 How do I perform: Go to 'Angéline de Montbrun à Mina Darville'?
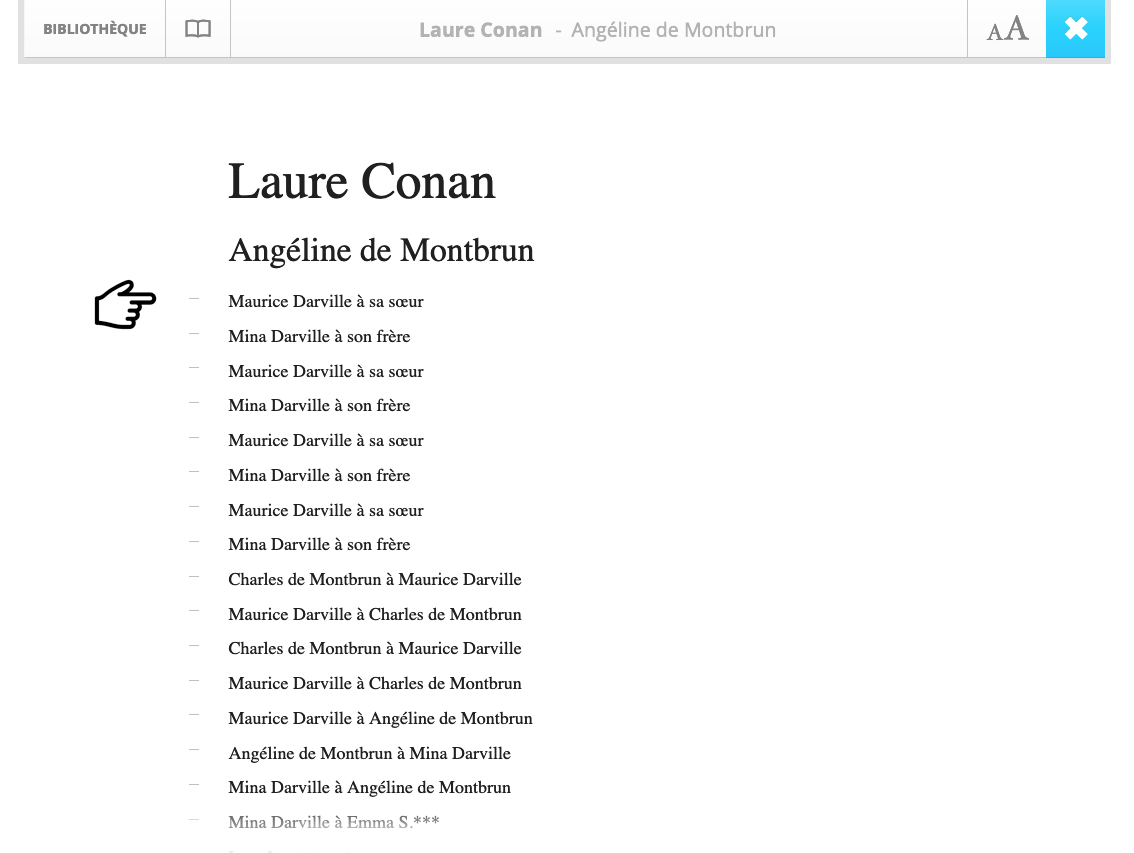(x=369, y=754)
